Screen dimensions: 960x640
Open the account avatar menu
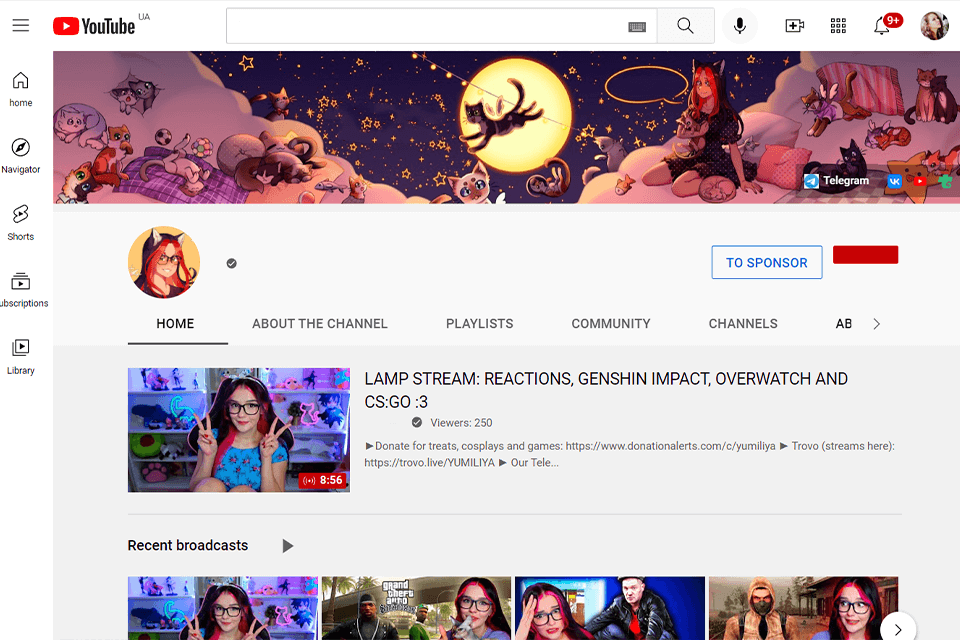tap(934, 26)
